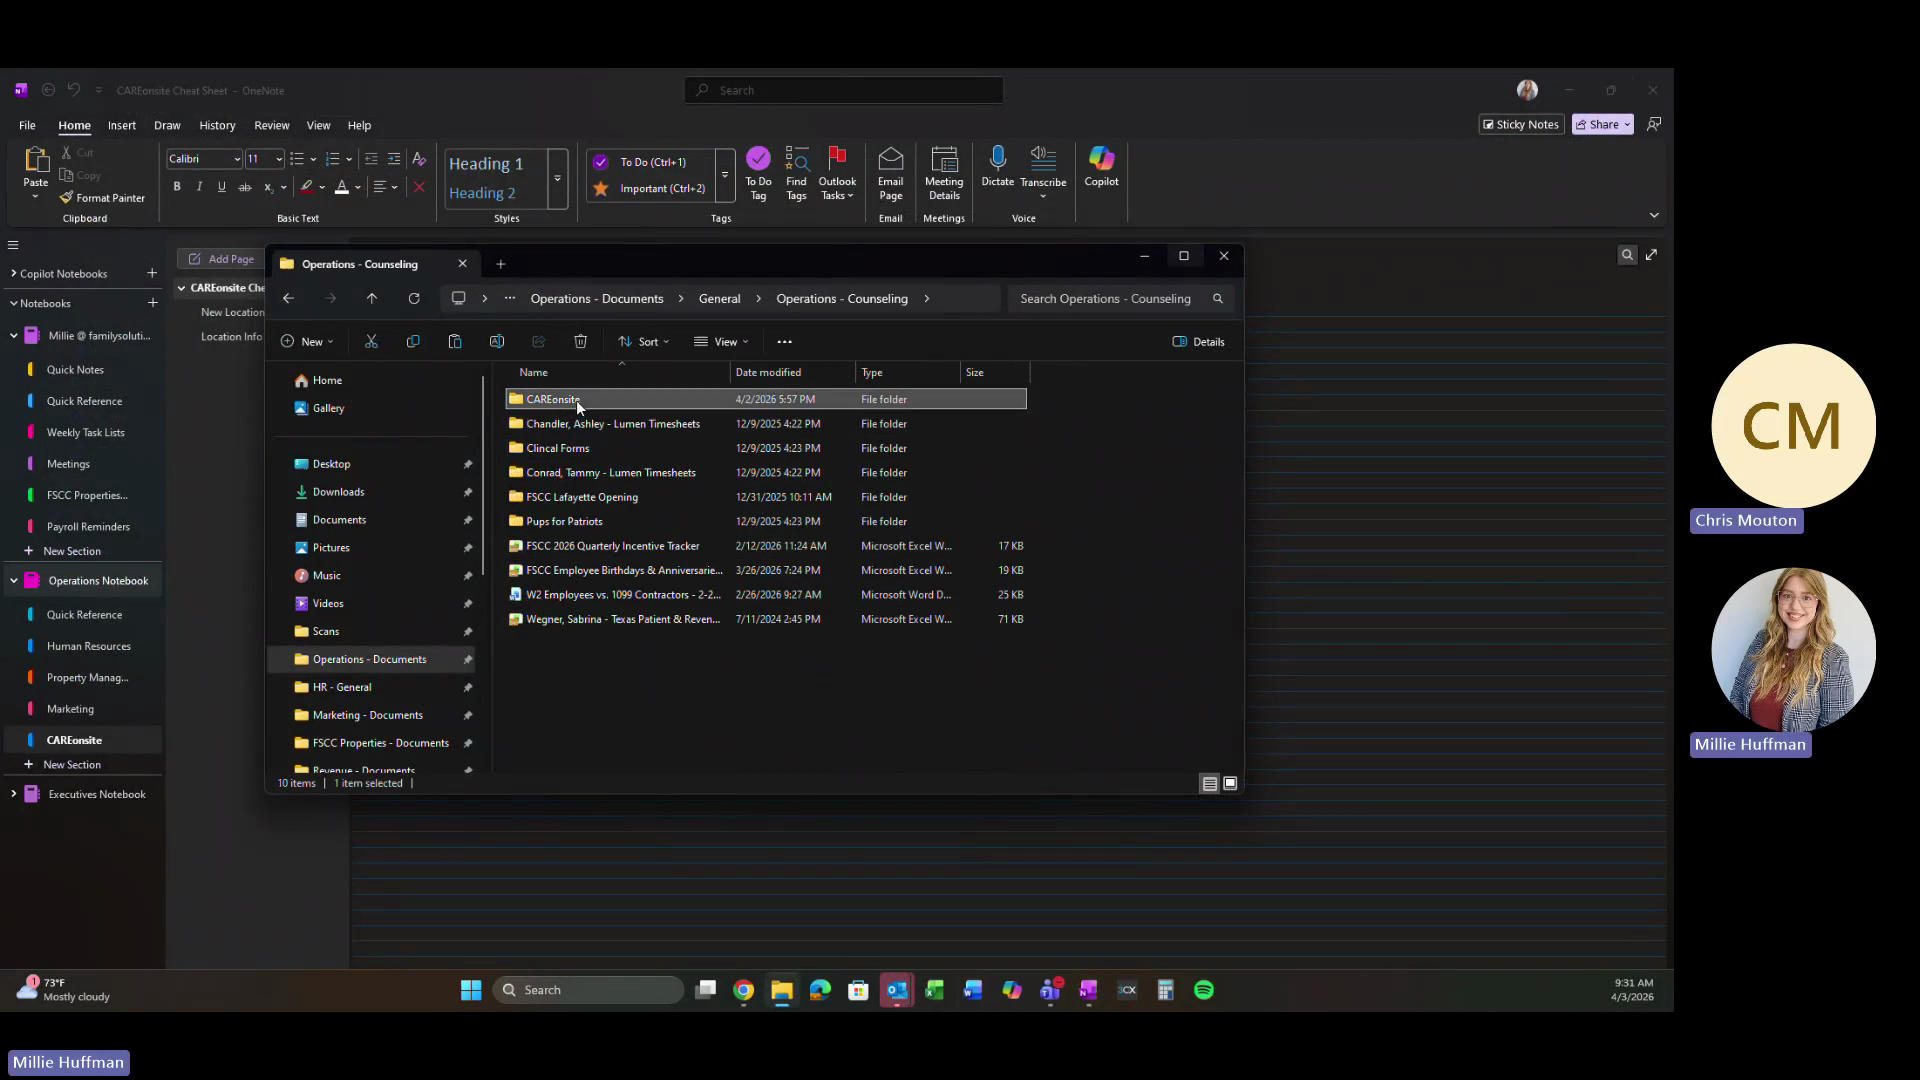Screen dimensions: 1920x1080
Task: Expand the Executives Notebook in OneNote
Action: 13,794
